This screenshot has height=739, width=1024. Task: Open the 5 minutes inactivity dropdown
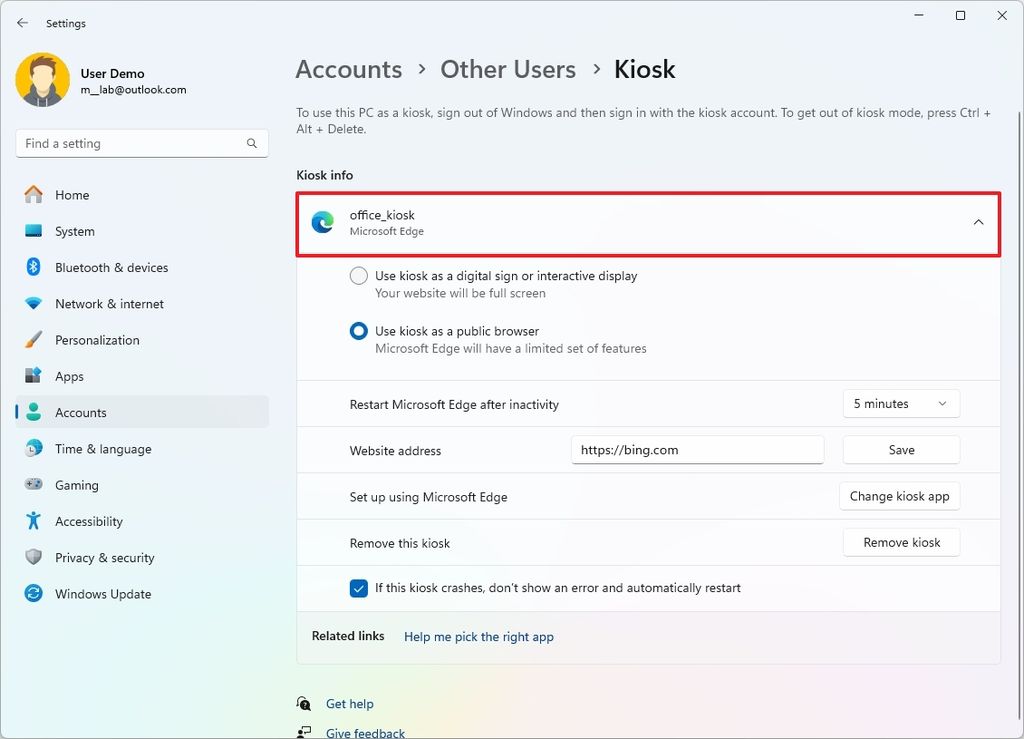901,404
